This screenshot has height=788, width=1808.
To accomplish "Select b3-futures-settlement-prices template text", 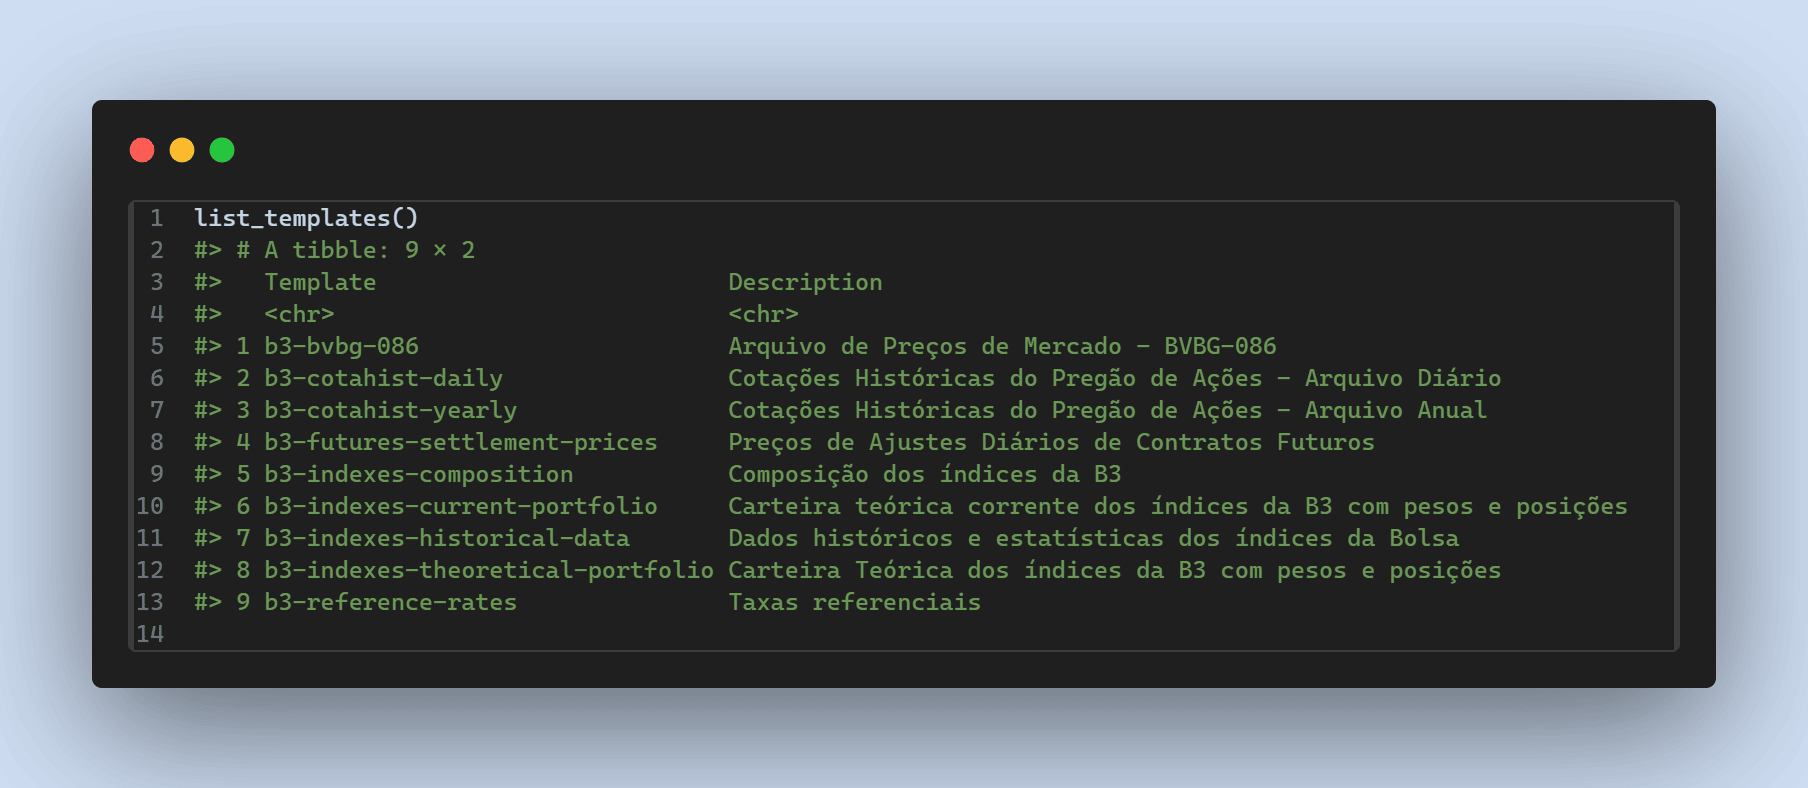I will click(460, 442).
